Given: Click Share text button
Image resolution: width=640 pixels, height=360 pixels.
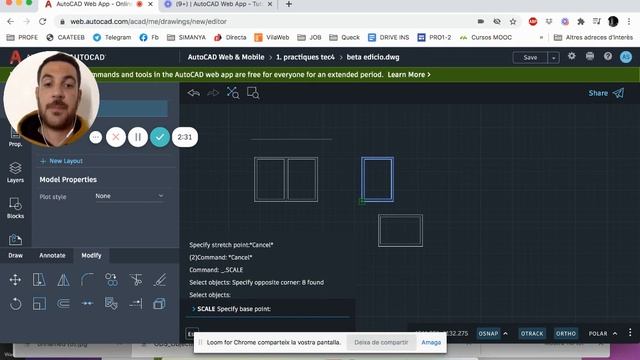Looking at the screenshot, I should tap(598, 93).
